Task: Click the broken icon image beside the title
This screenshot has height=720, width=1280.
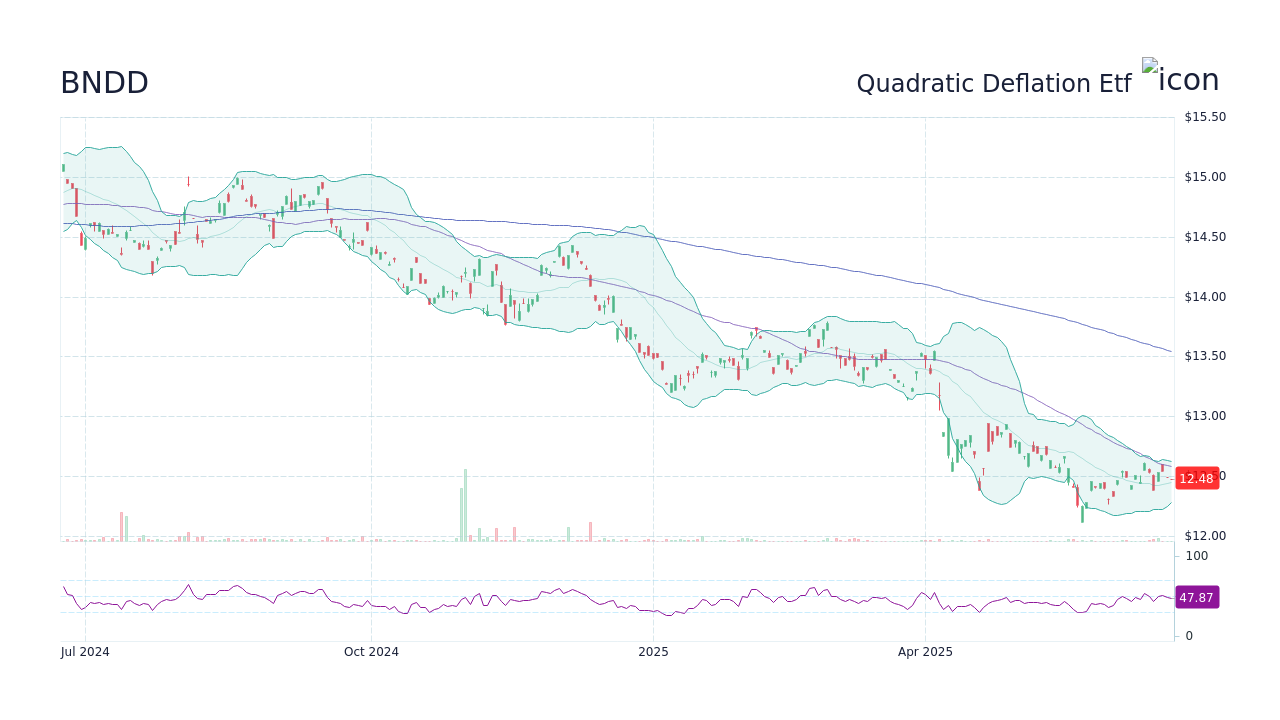Action: [x=1180, y=79]
